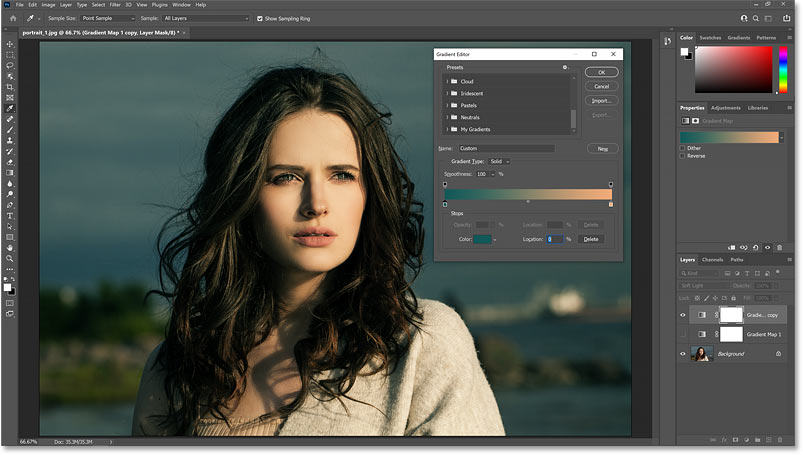Toggle Show Sampling Ring checkbox
Screen dimensions: 803x455
coord(260,18)
